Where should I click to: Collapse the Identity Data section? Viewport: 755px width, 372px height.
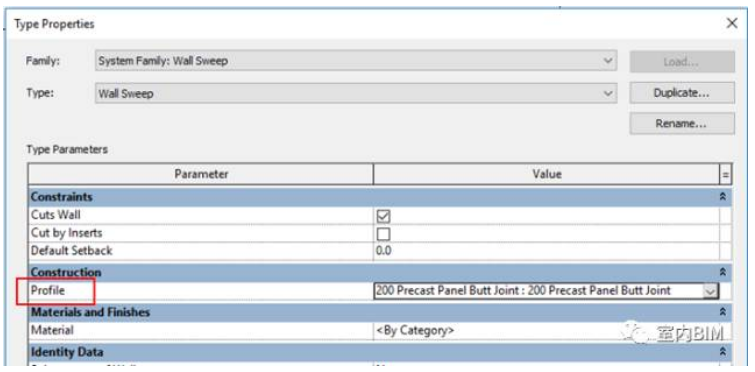(722, 351)
